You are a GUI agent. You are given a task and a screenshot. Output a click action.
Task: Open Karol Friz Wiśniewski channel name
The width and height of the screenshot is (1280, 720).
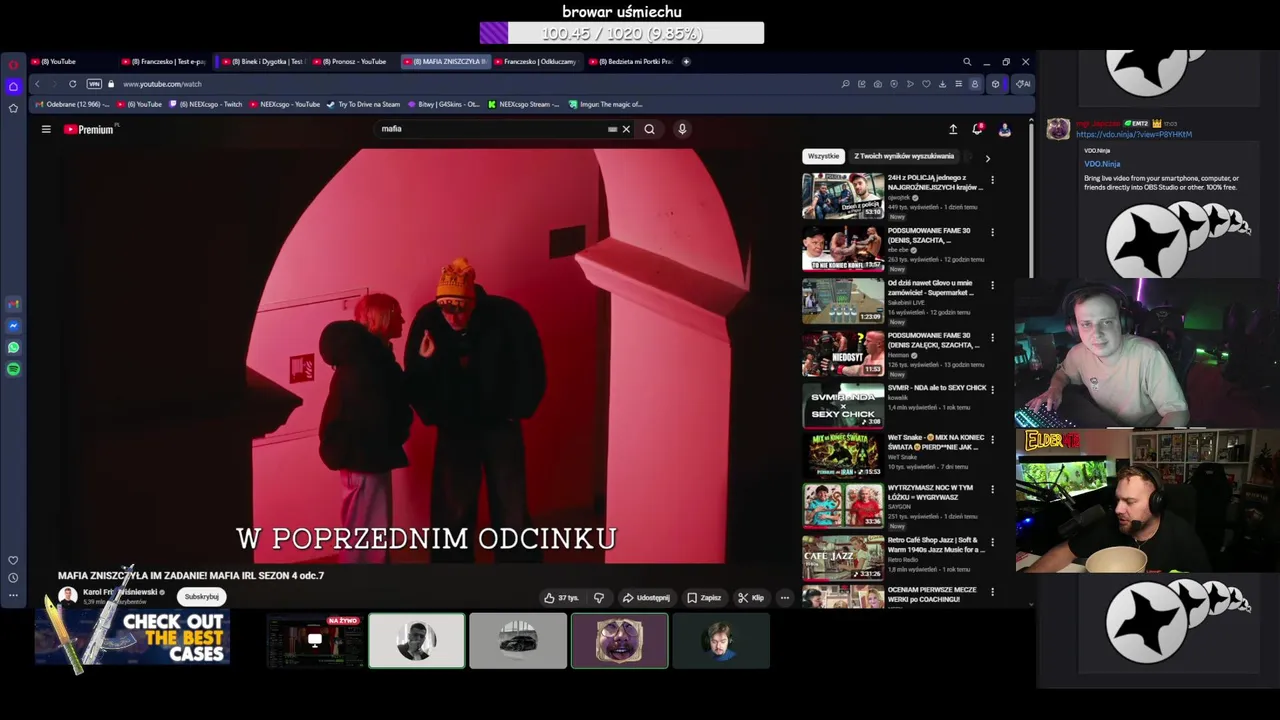pos(120,592)
